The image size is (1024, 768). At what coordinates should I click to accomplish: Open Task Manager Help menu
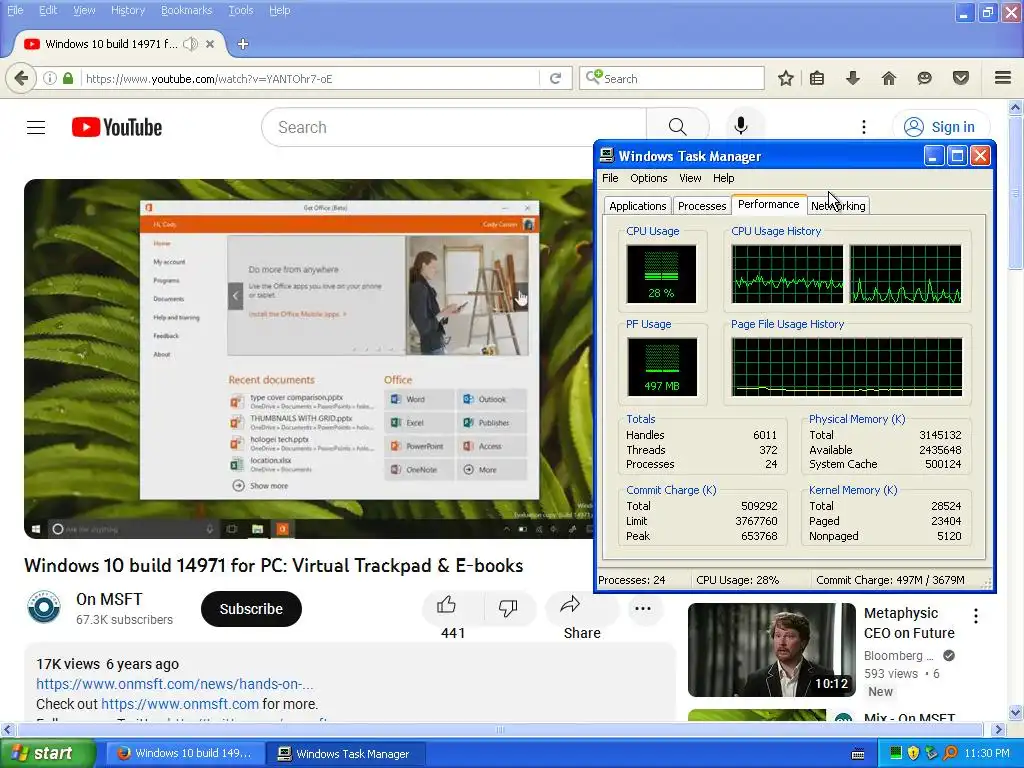[724, 178]
